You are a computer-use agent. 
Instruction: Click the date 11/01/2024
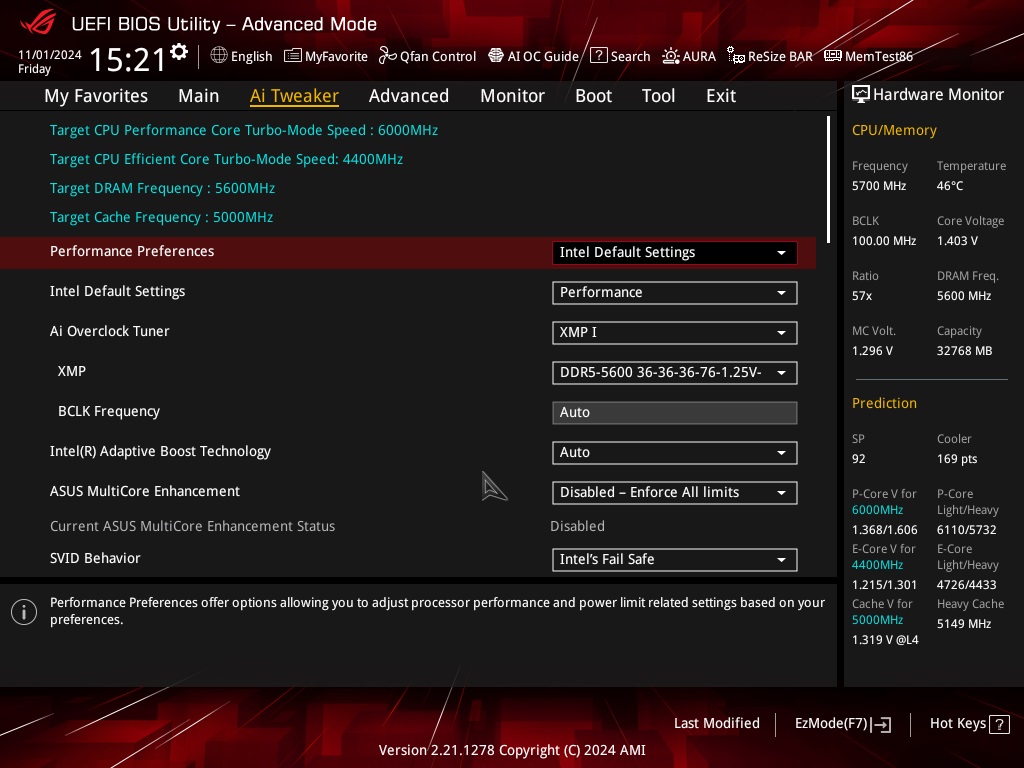click(x=50, y=55)
